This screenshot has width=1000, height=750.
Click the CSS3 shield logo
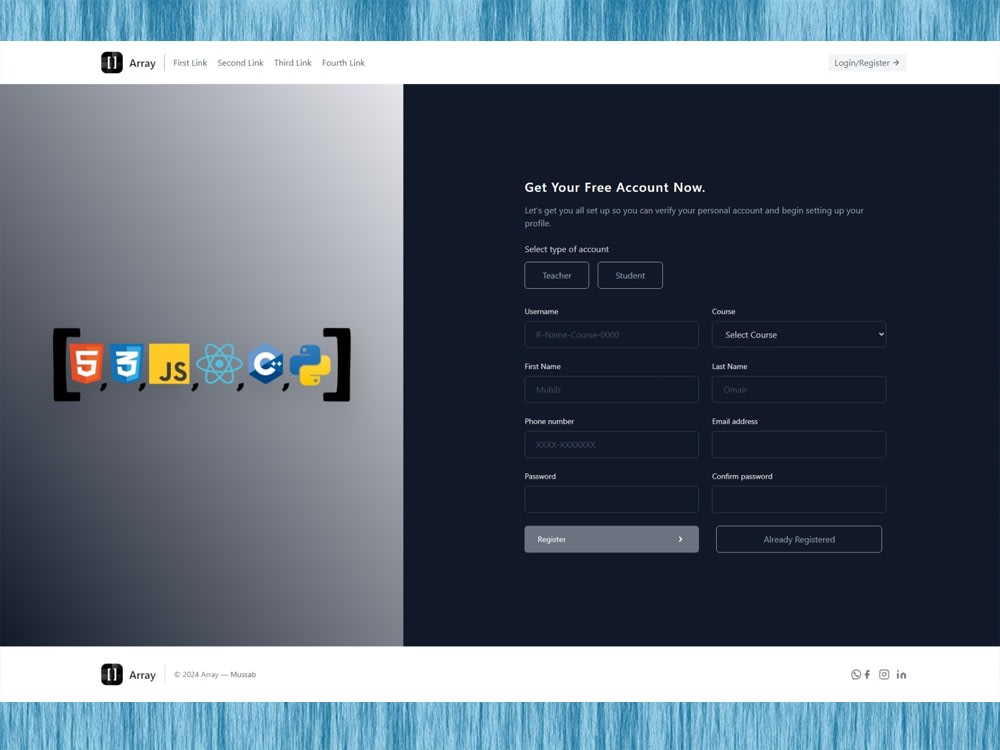[126, 364]
